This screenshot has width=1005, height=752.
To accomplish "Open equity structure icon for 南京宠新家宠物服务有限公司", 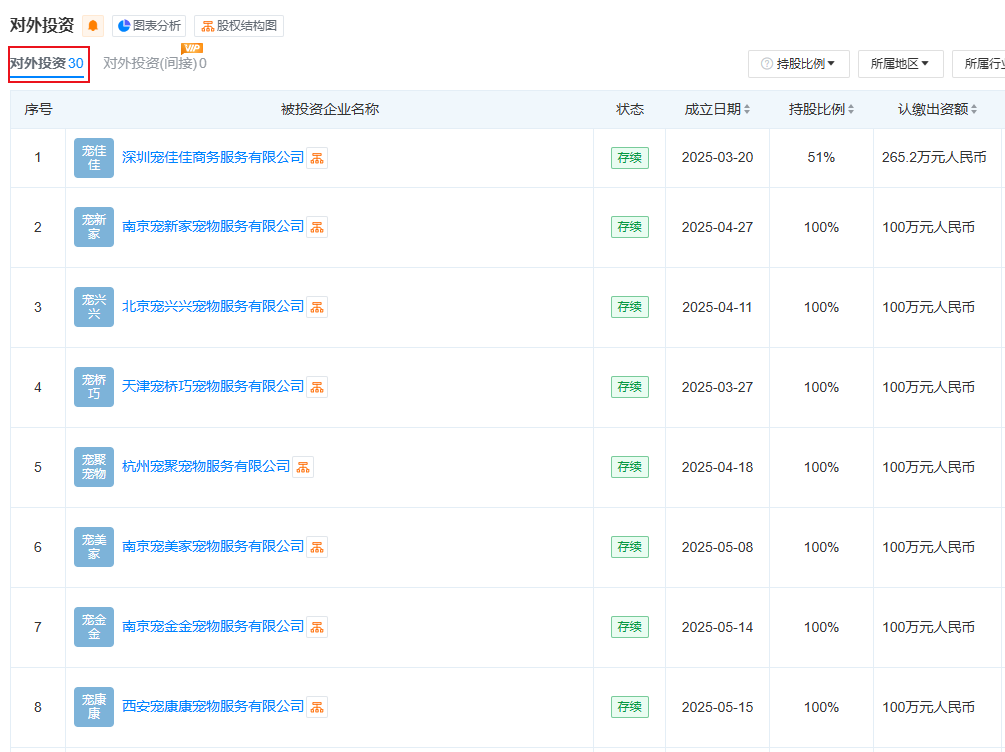I will tap(317, 227).
